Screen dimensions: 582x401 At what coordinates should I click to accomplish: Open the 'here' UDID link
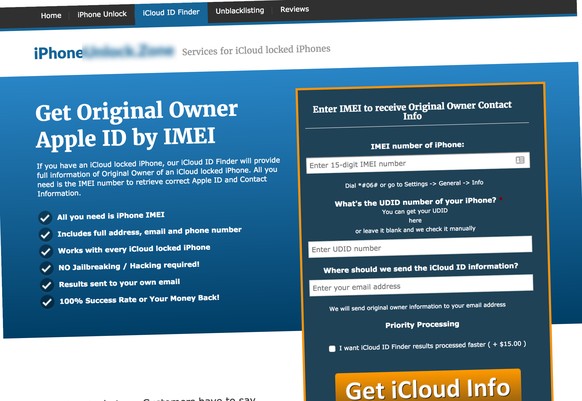click(x=415, y=220)
